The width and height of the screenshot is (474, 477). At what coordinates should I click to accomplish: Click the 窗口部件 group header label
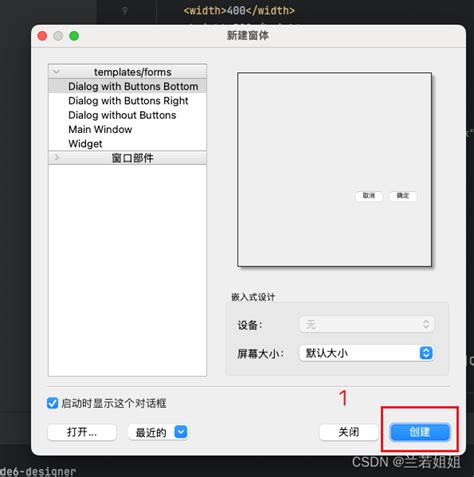pyautogui.click(x=132, y=158)
